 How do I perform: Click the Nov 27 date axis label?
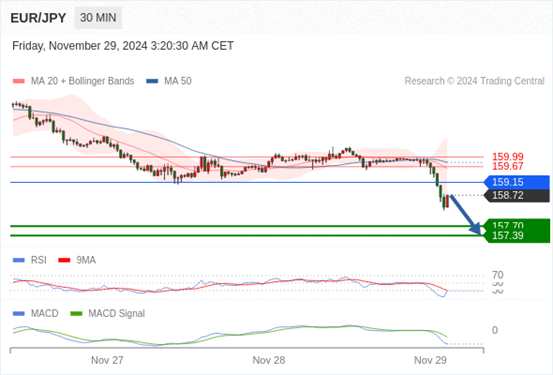coord(107,361)
